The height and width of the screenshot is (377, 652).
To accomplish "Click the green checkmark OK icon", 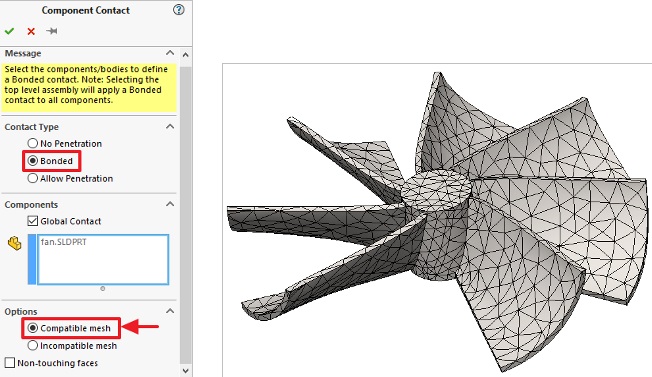I will (9, 31).
